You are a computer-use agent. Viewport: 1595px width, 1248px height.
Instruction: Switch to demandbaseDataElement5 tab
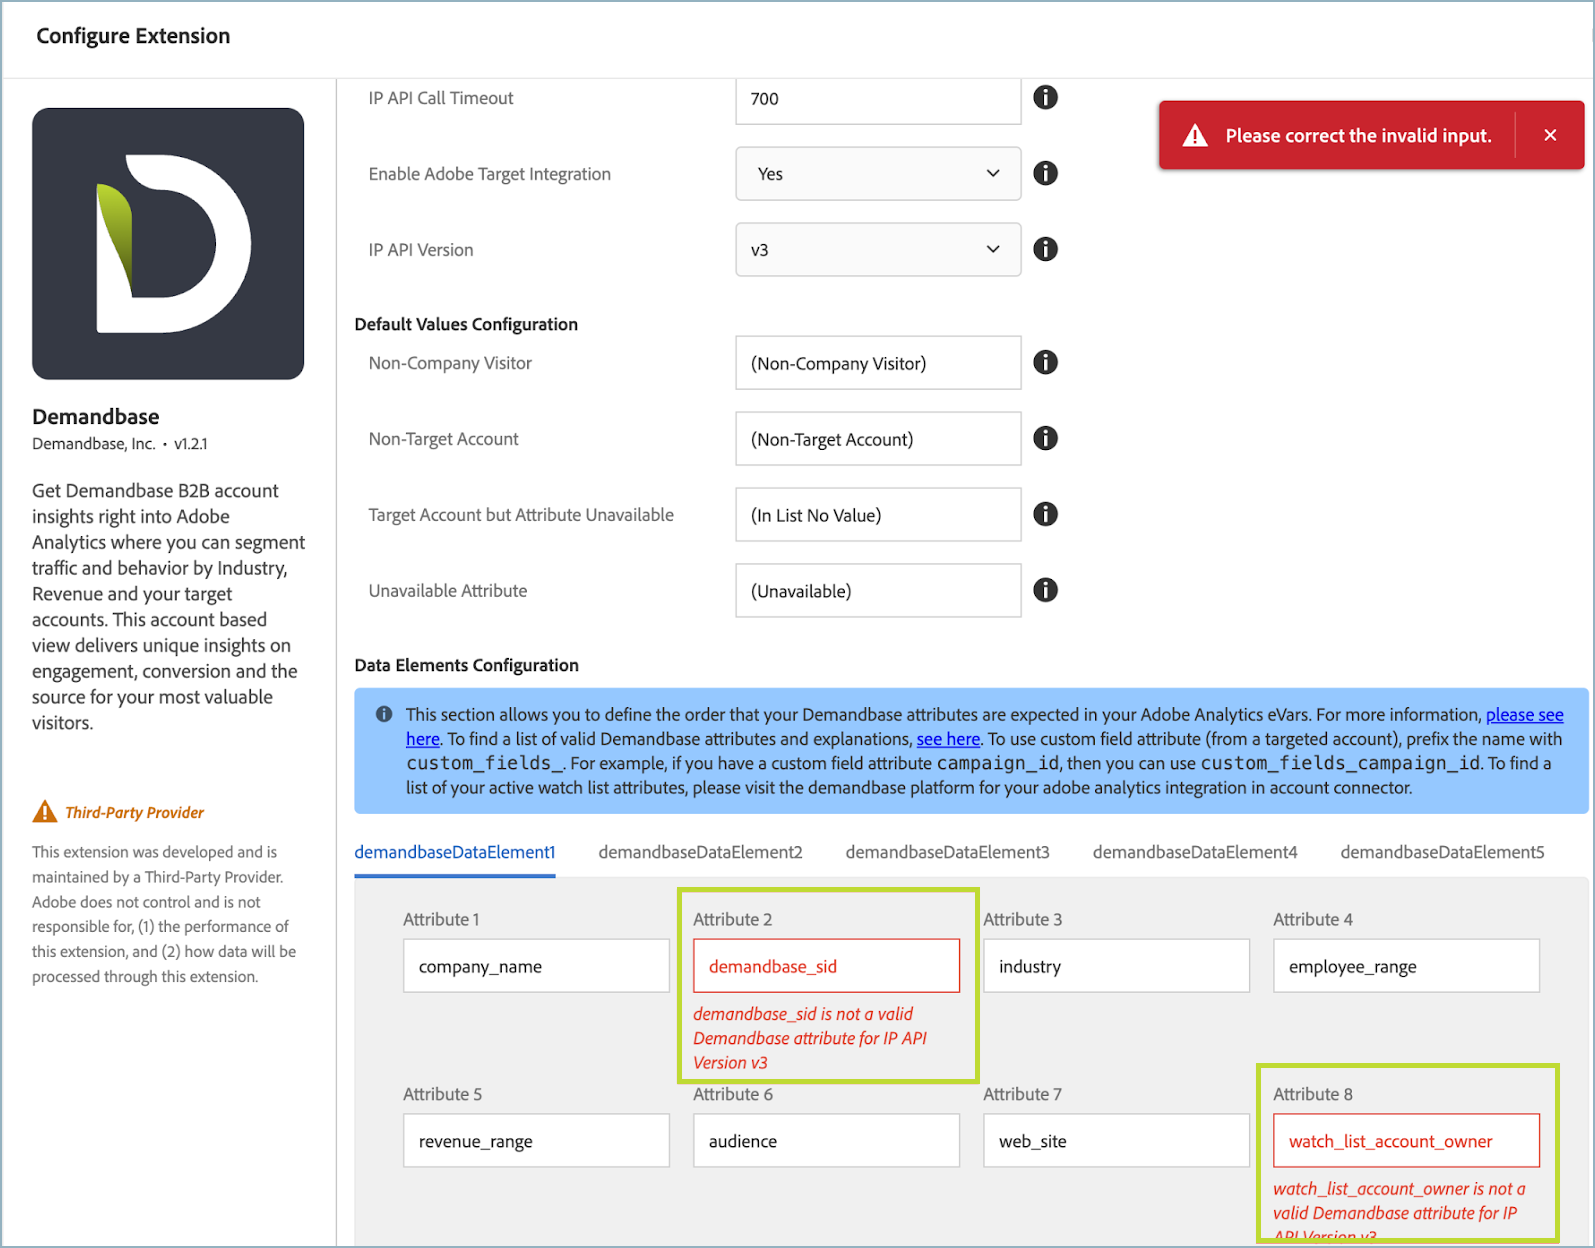point(1442,852)
